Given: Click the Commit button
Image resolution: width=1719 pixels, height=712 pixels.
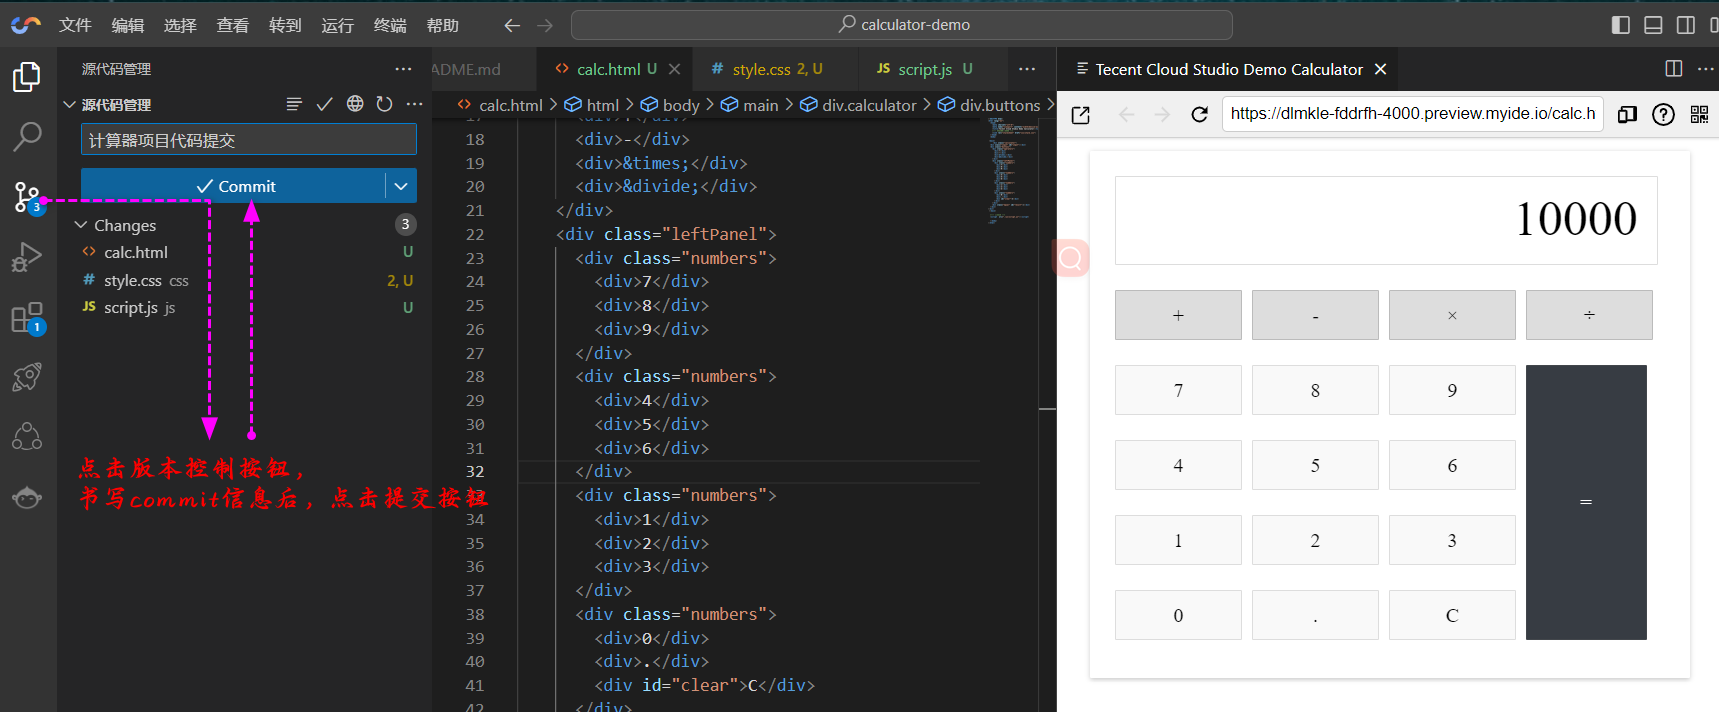Looking at the screenshot, I should pos(233,186).
